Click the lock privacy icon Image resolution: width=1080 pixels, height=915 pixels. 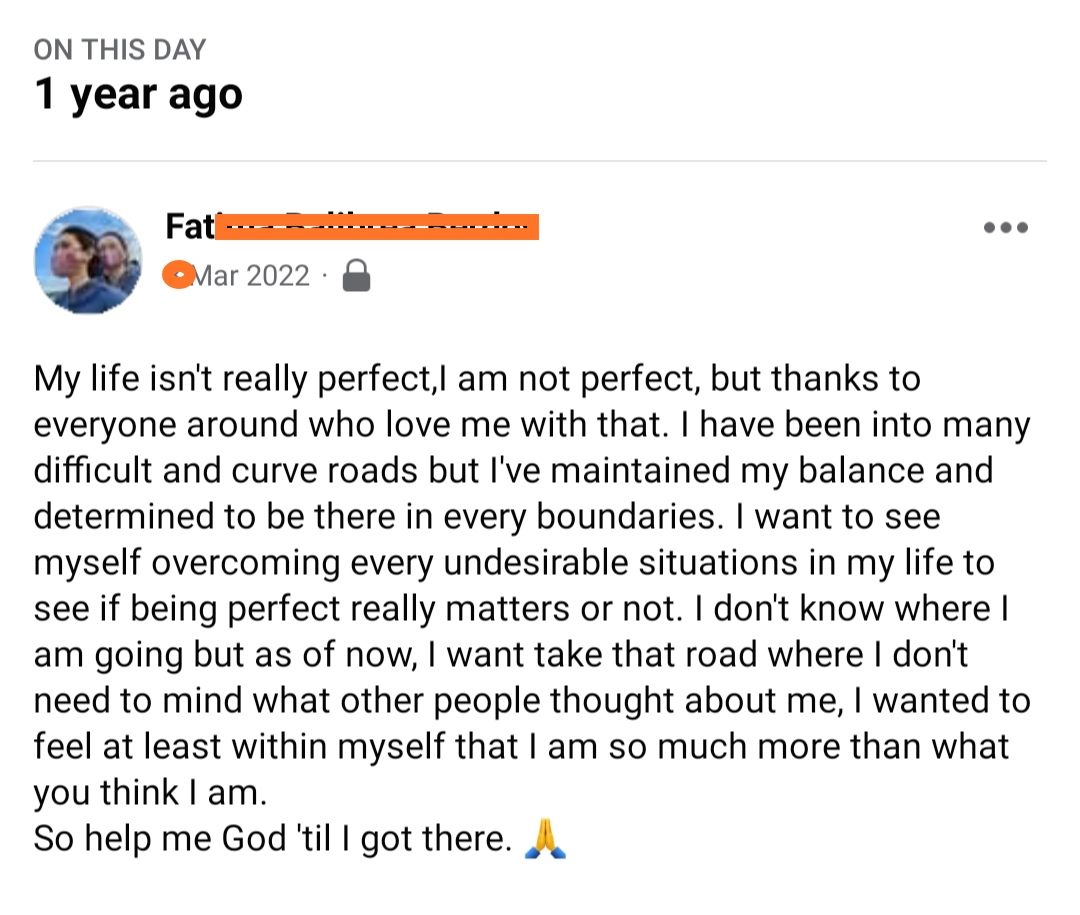[356, 276]
